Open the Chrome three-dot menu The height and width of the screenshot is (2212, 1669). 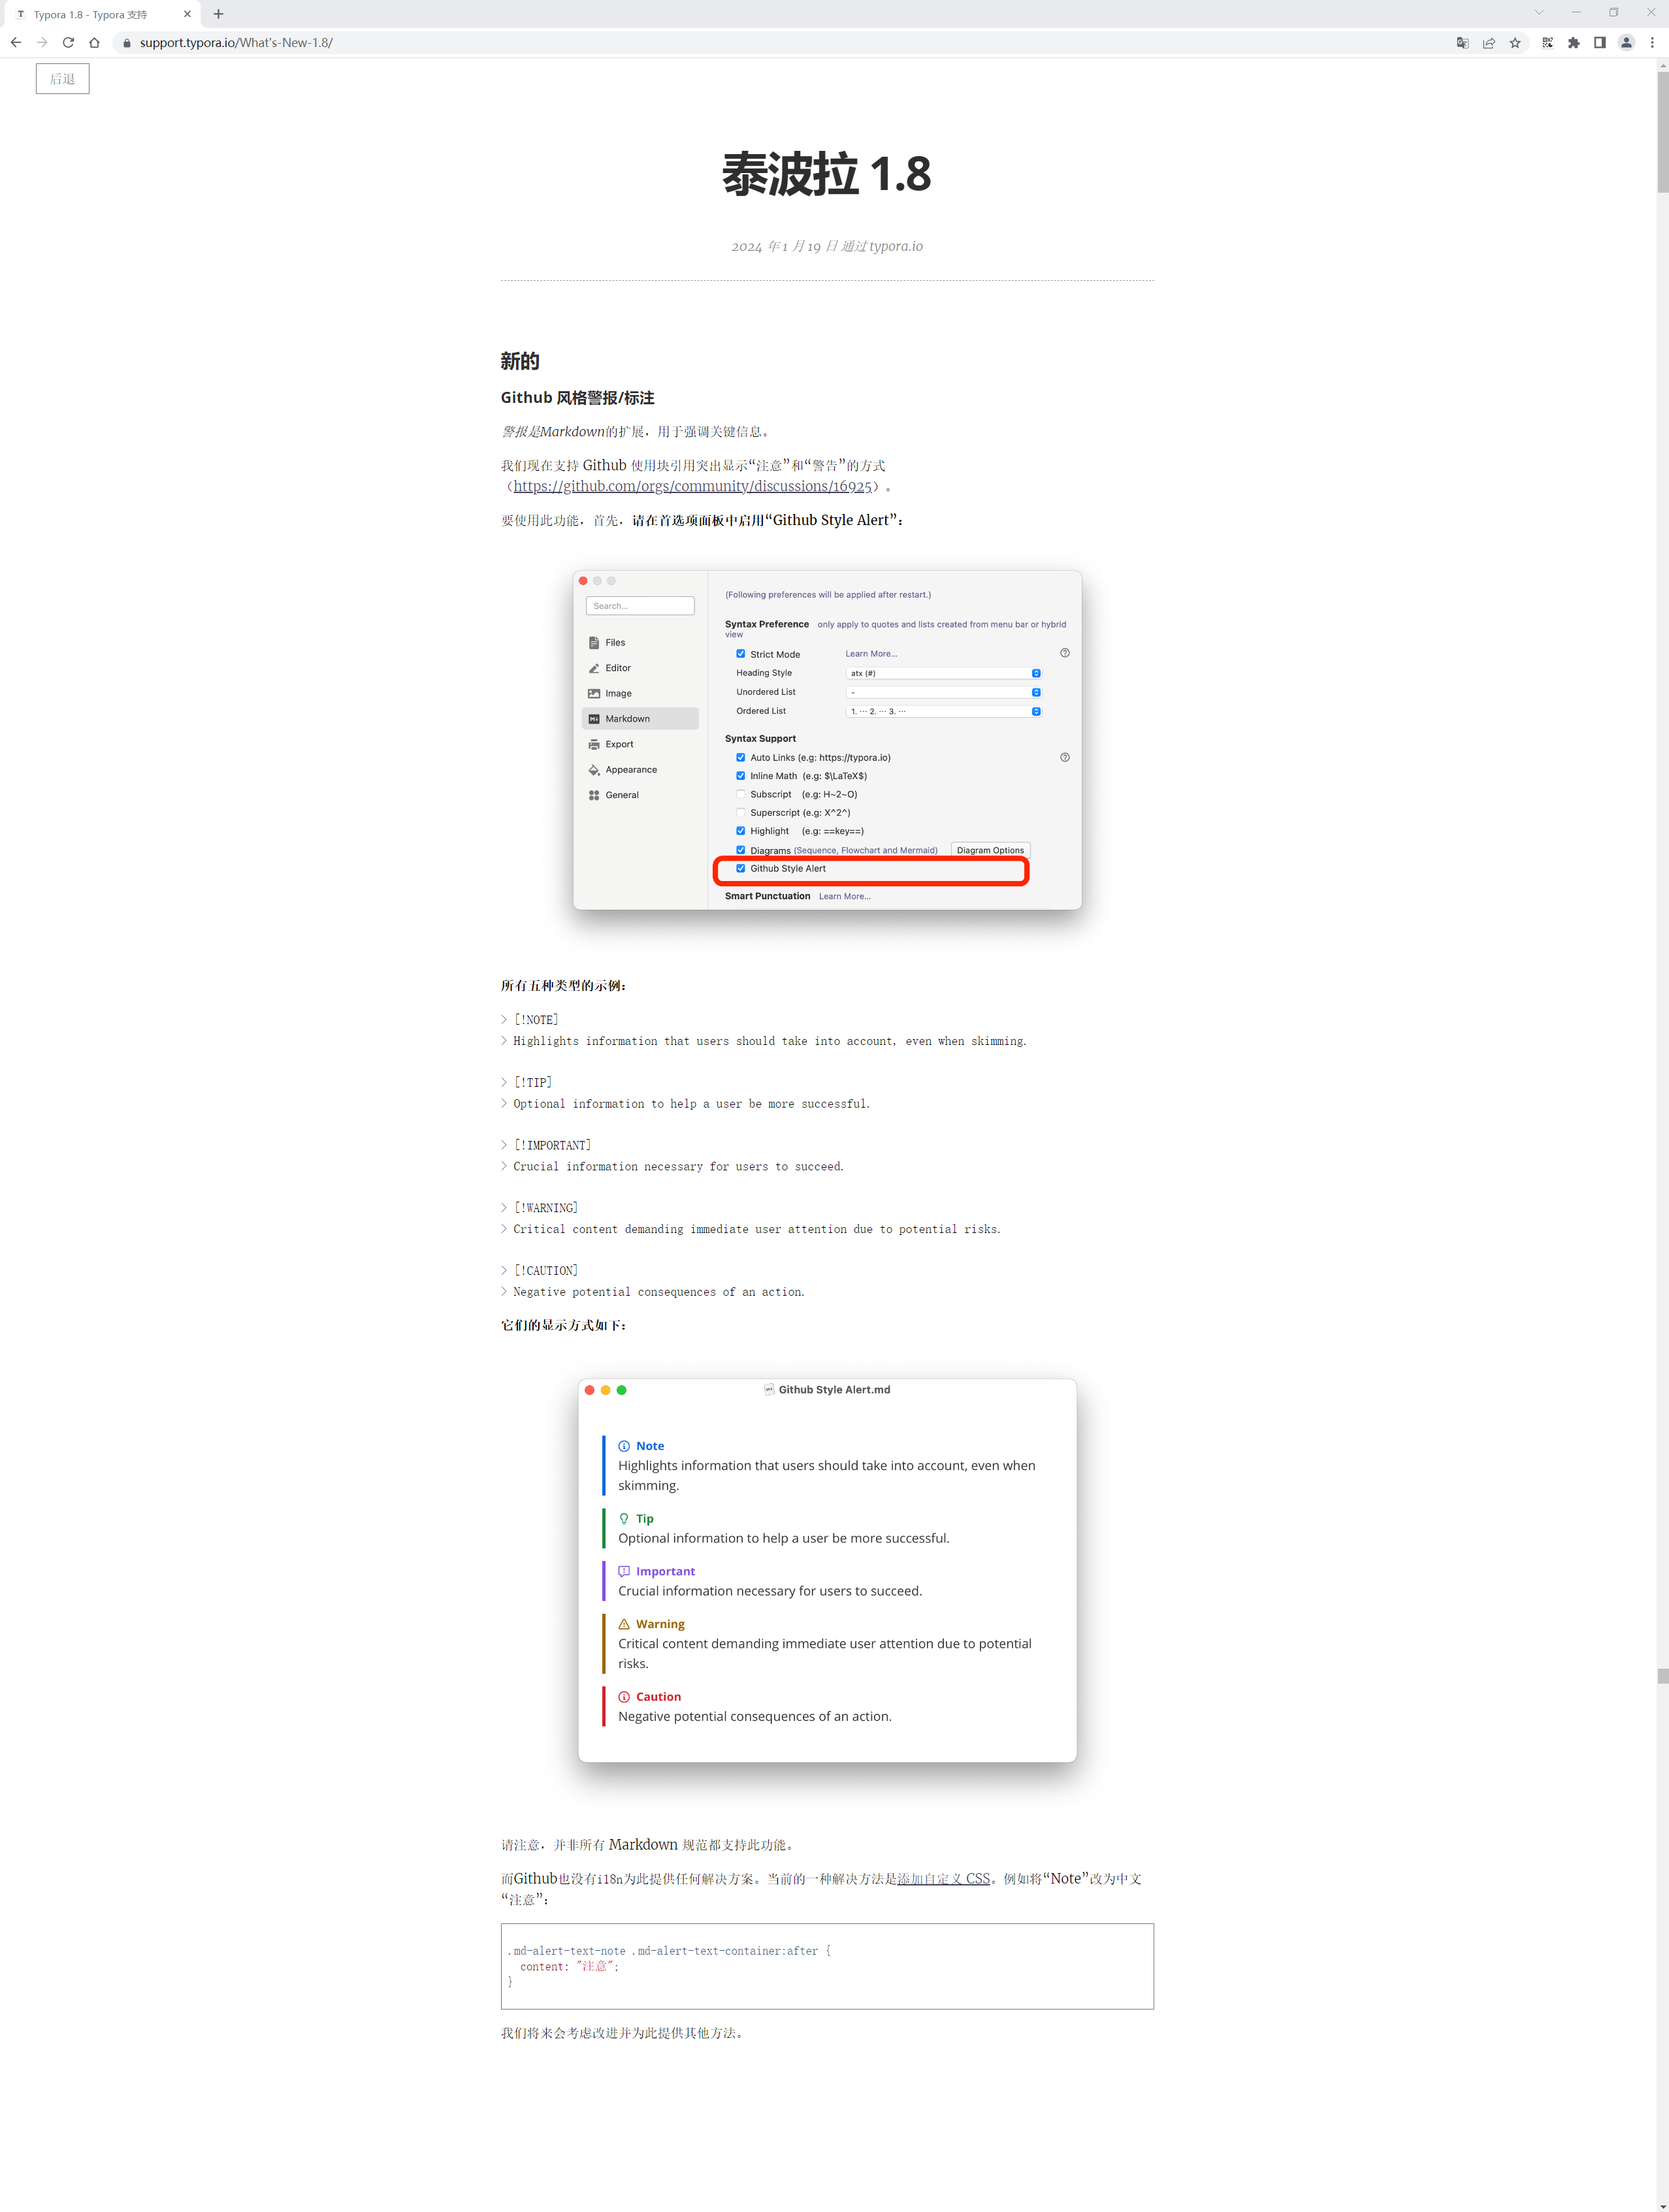click(1652, 43)
